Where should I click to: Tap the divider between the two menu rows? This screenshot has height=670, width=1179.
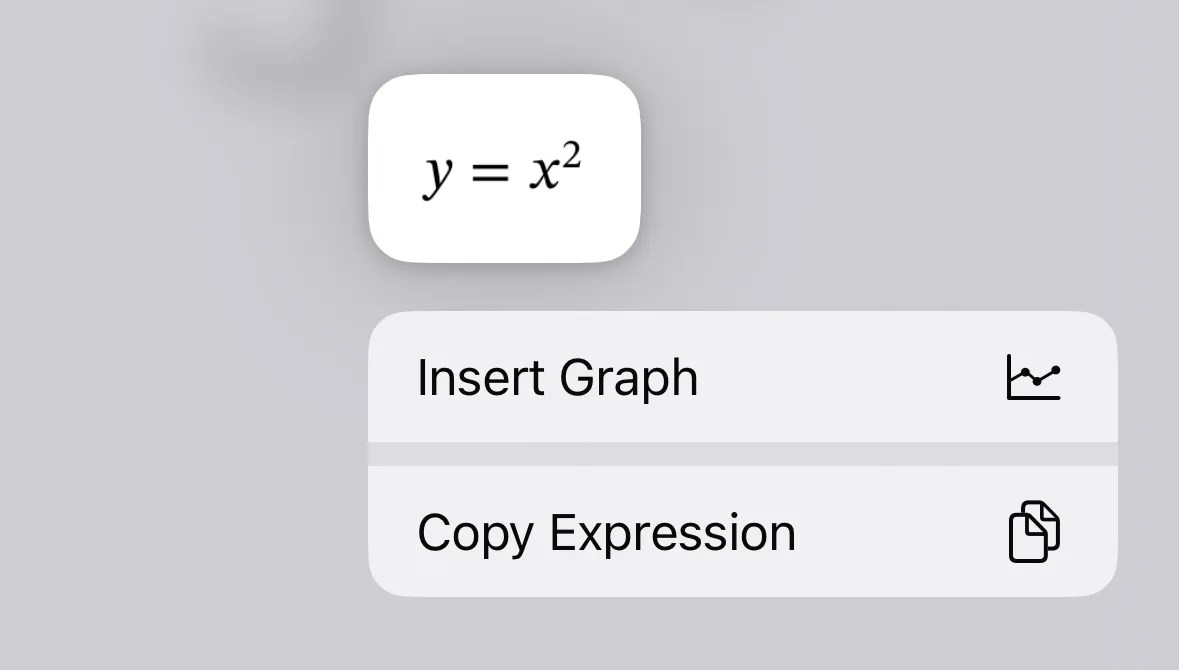pyautogui.click(x=744, y=452)
